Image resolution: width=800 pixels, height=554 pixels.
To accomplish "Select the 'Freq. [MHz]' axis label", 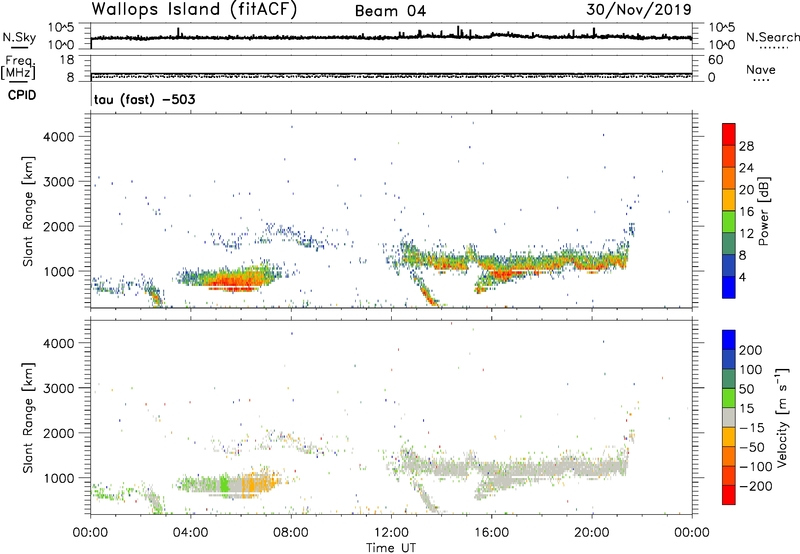I will [18, 67].
